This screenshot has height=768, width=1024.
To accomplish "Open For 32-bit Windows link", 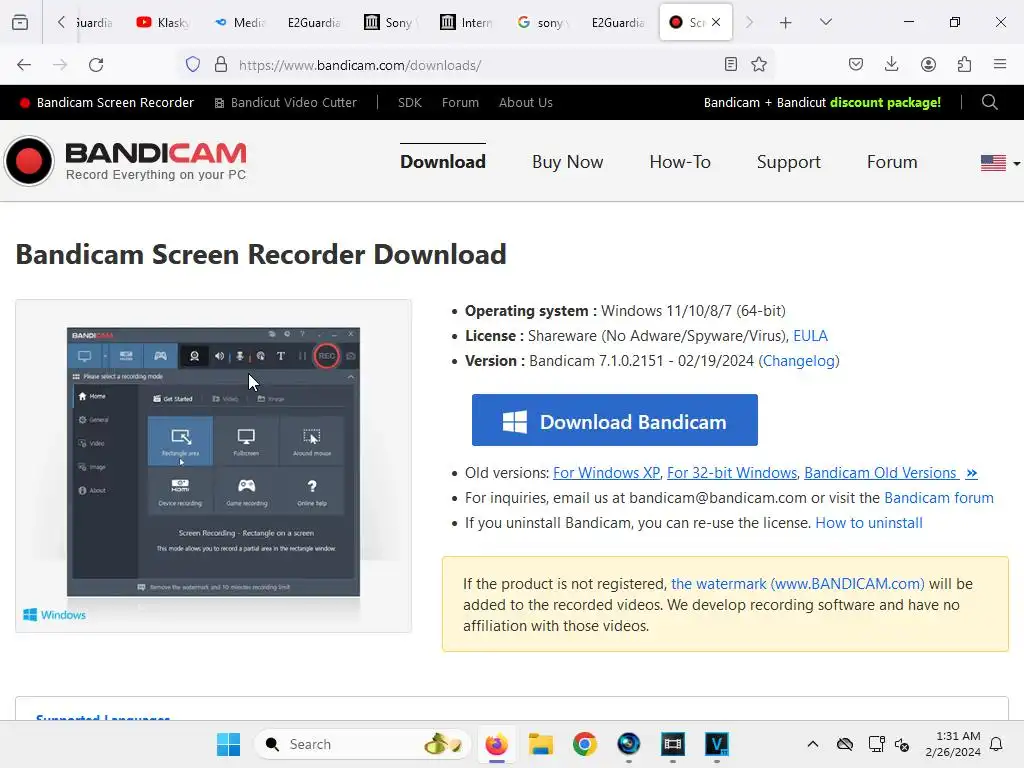I will tap(732, 473).
